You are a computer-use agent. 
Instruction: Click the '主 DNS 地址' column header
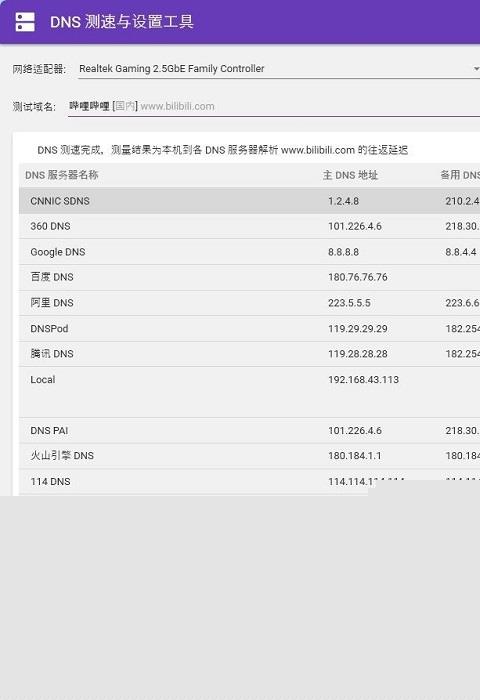click(x=351, y=175)
